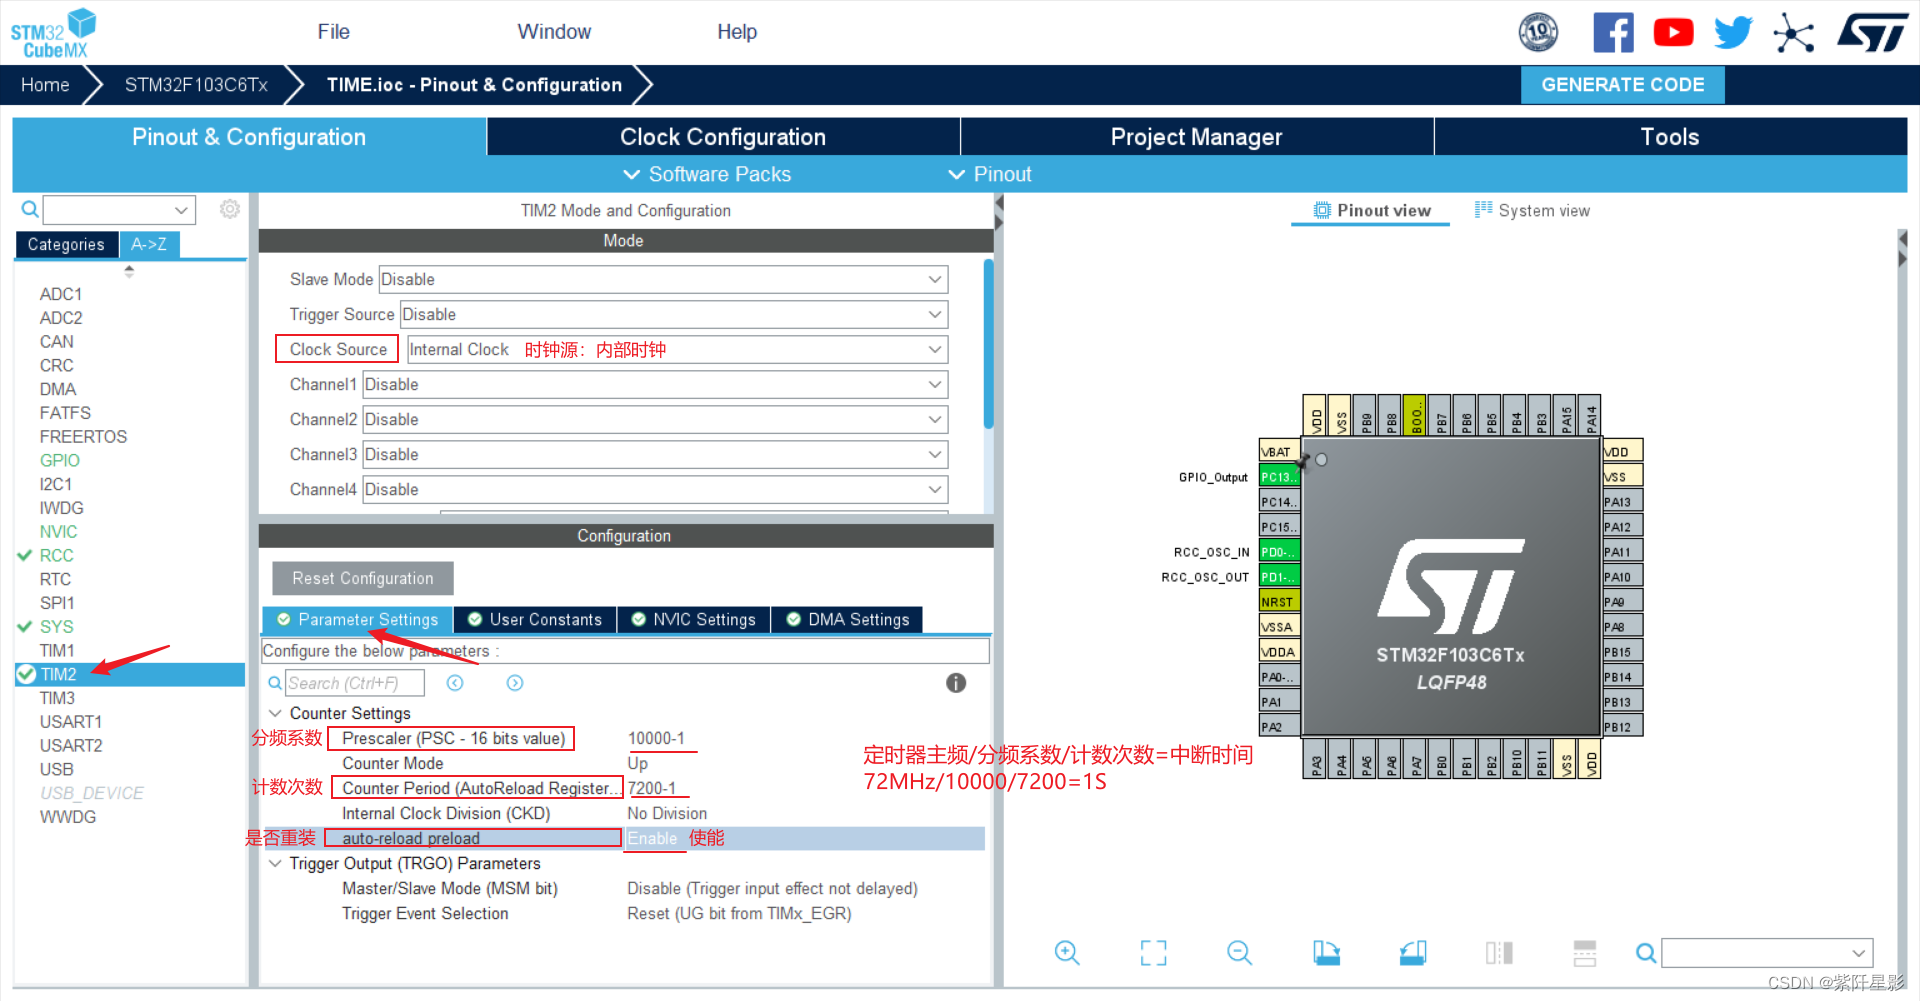
Task: Select the NRST pin on the chip
Action: 1279,602
